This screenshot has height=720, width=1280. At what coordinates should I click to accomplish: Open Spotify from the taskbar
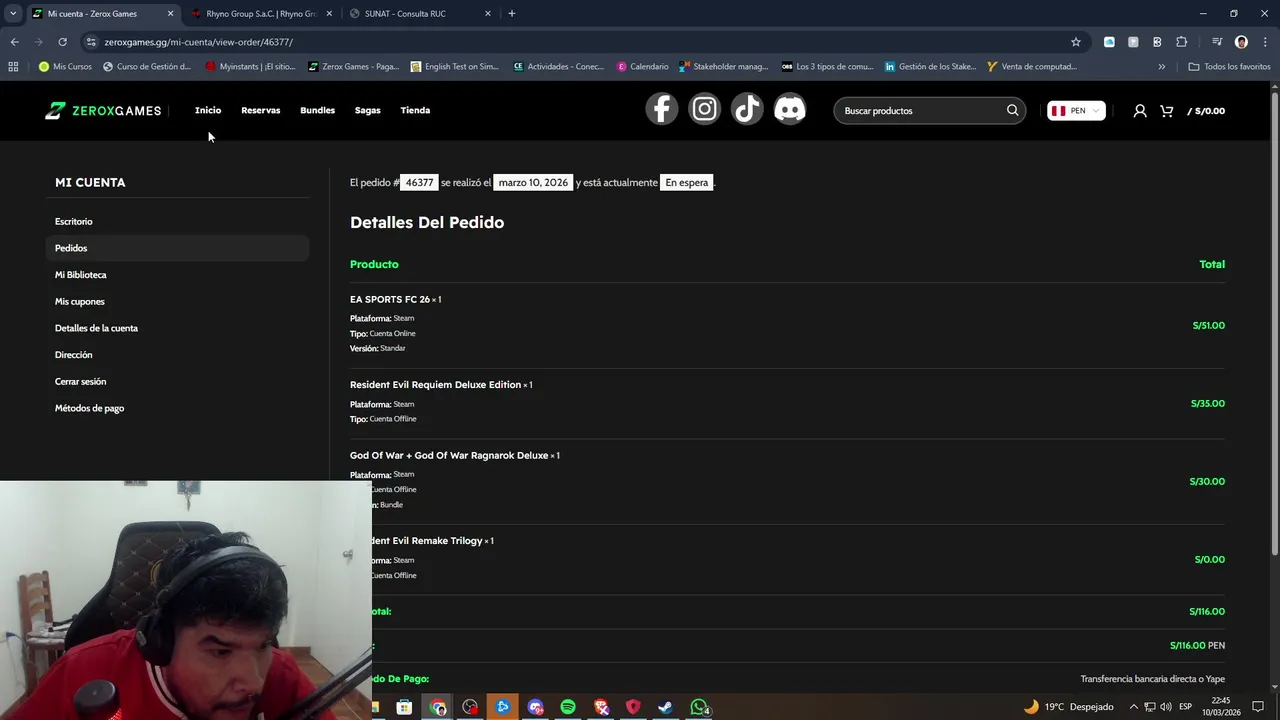(x=568, y=707)
